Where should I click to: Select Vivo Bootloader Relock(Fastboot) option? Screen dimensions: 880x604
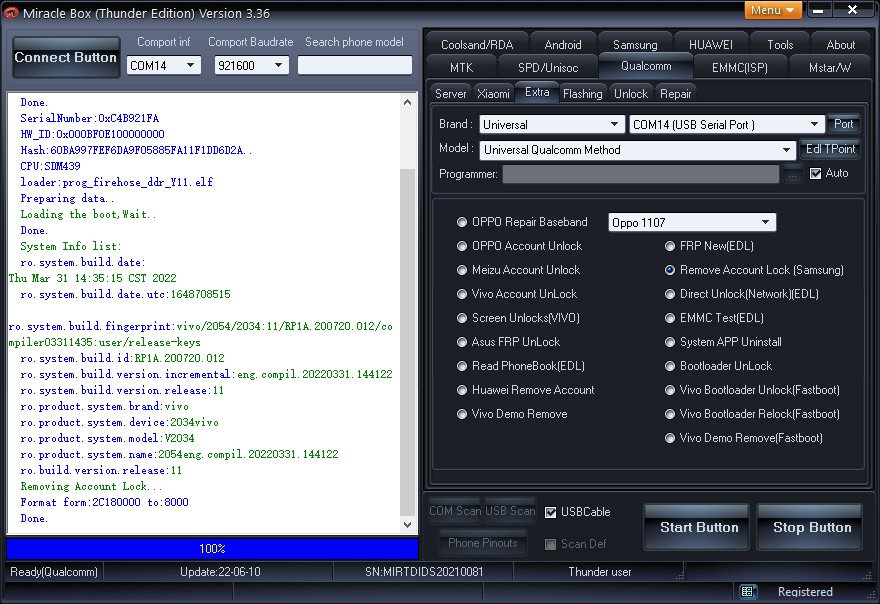670,414
